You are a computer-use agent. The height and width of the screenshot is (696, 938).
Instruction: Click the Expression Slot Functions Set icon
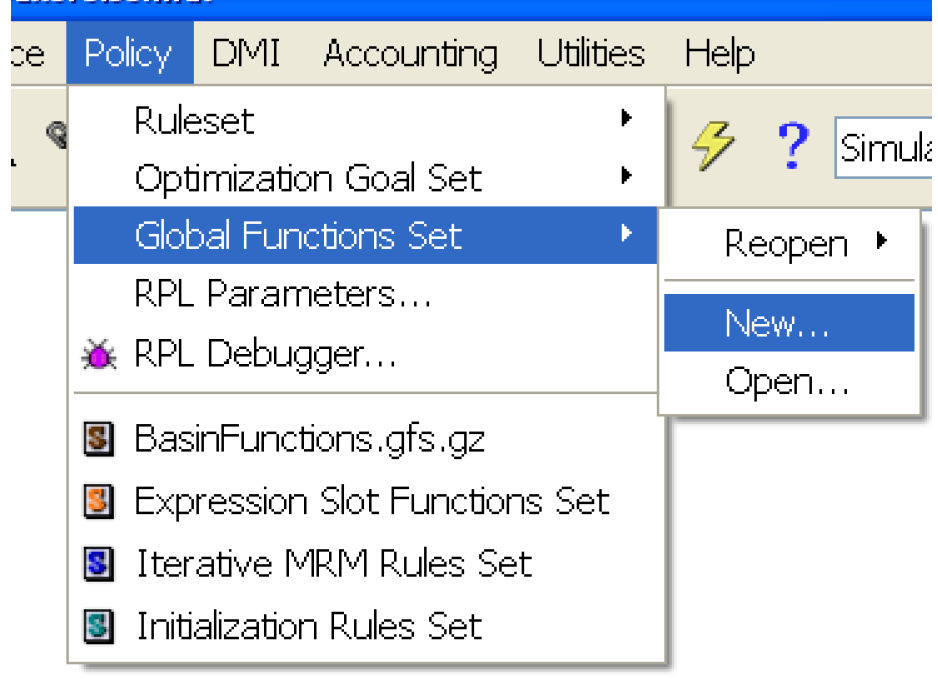click(98, 501)
